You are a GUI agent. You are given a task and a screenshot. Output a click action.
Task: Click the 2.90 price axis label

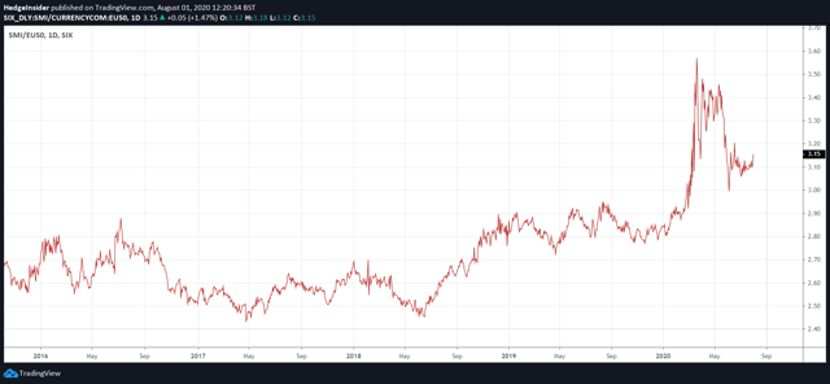point(814,213)
